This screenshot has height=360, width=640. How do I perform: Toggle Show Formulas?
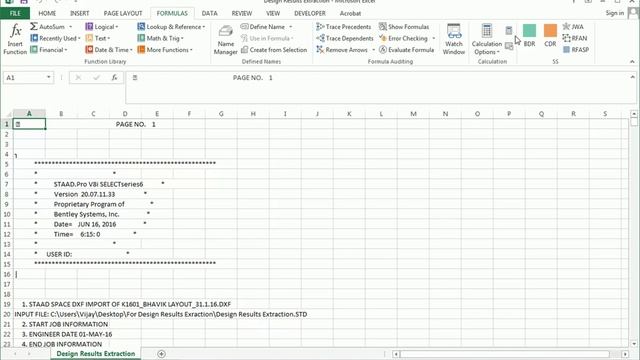[404, 27]
